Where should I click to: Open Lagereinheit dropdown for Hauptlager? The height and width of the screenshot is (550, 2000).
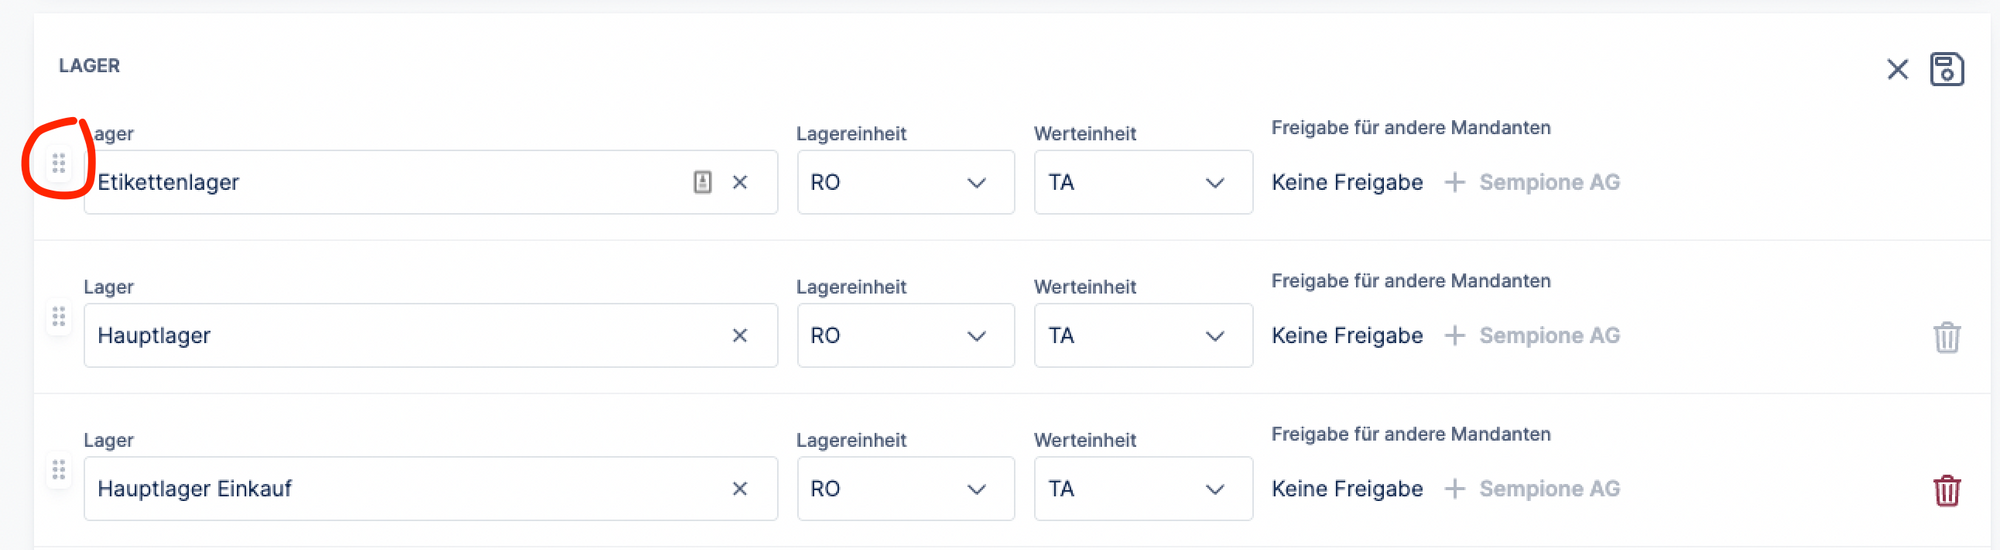[905, 336]
